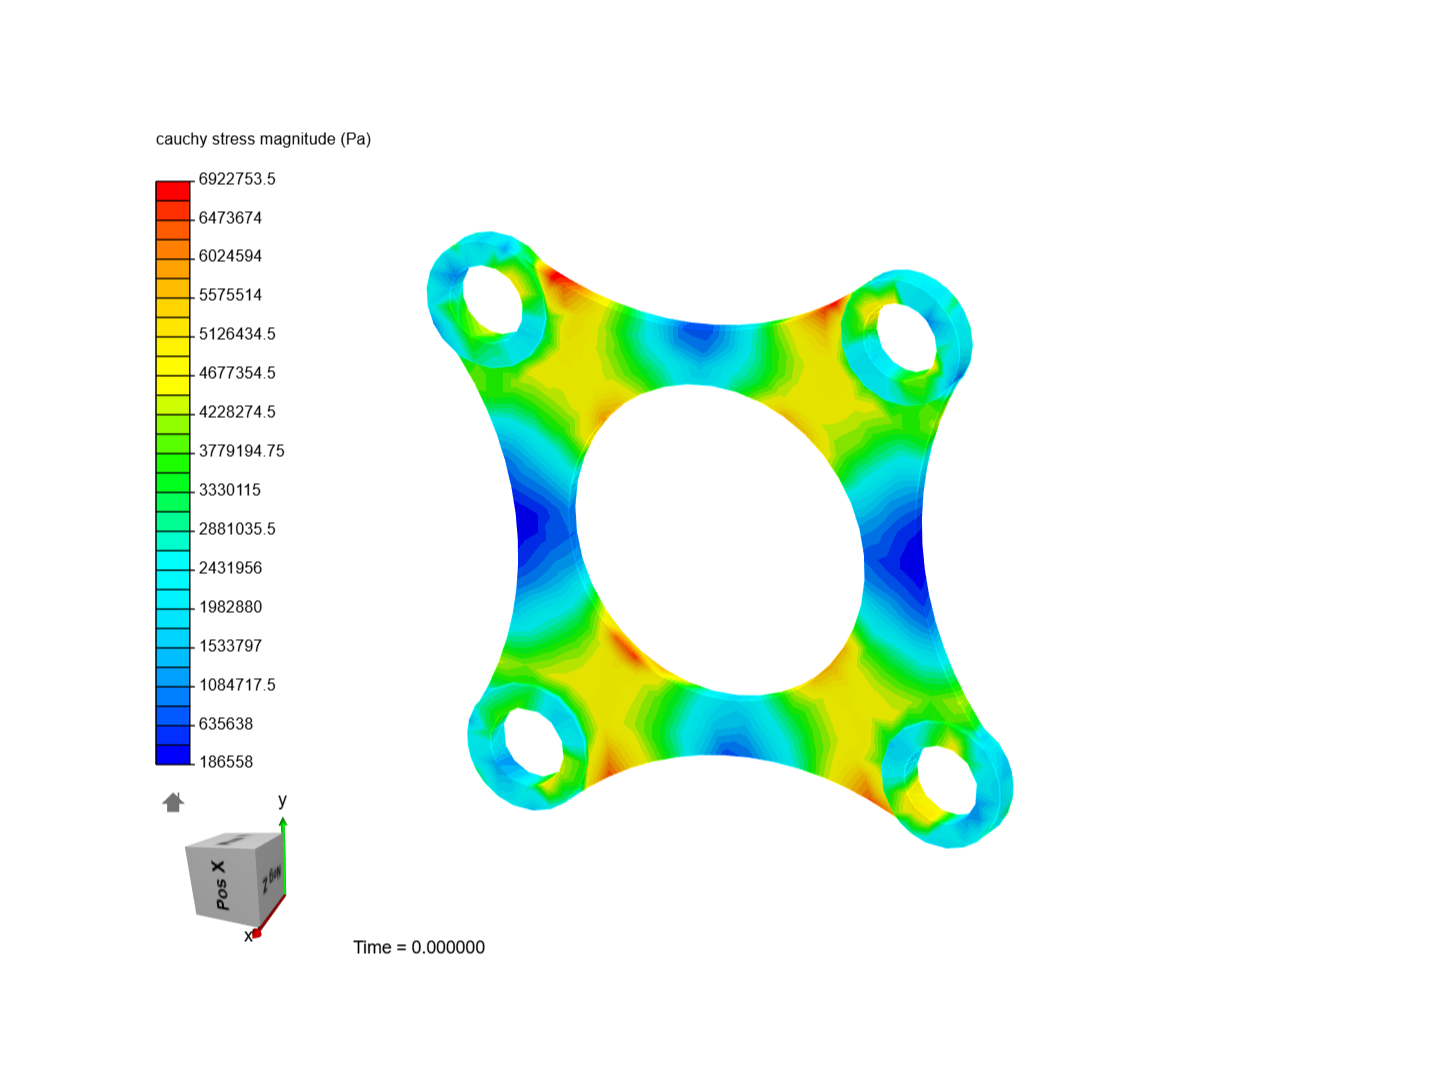
Task: Click the y axis label
Action: pyautogui.click(x=282, y=800)
